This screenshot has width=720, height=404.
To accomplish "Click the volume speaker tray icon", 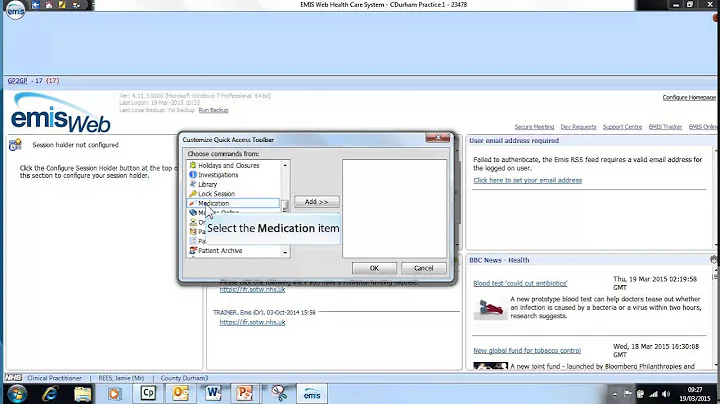I will [666, 394].
